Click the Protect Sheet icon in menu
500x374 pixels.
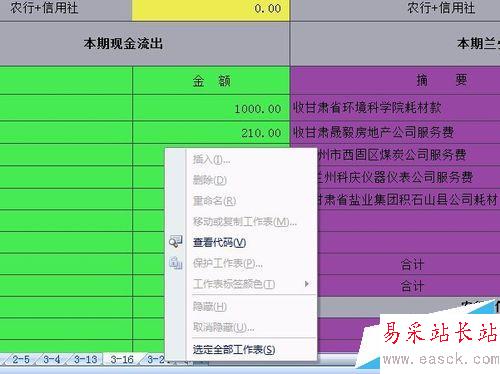coord(175,263)
